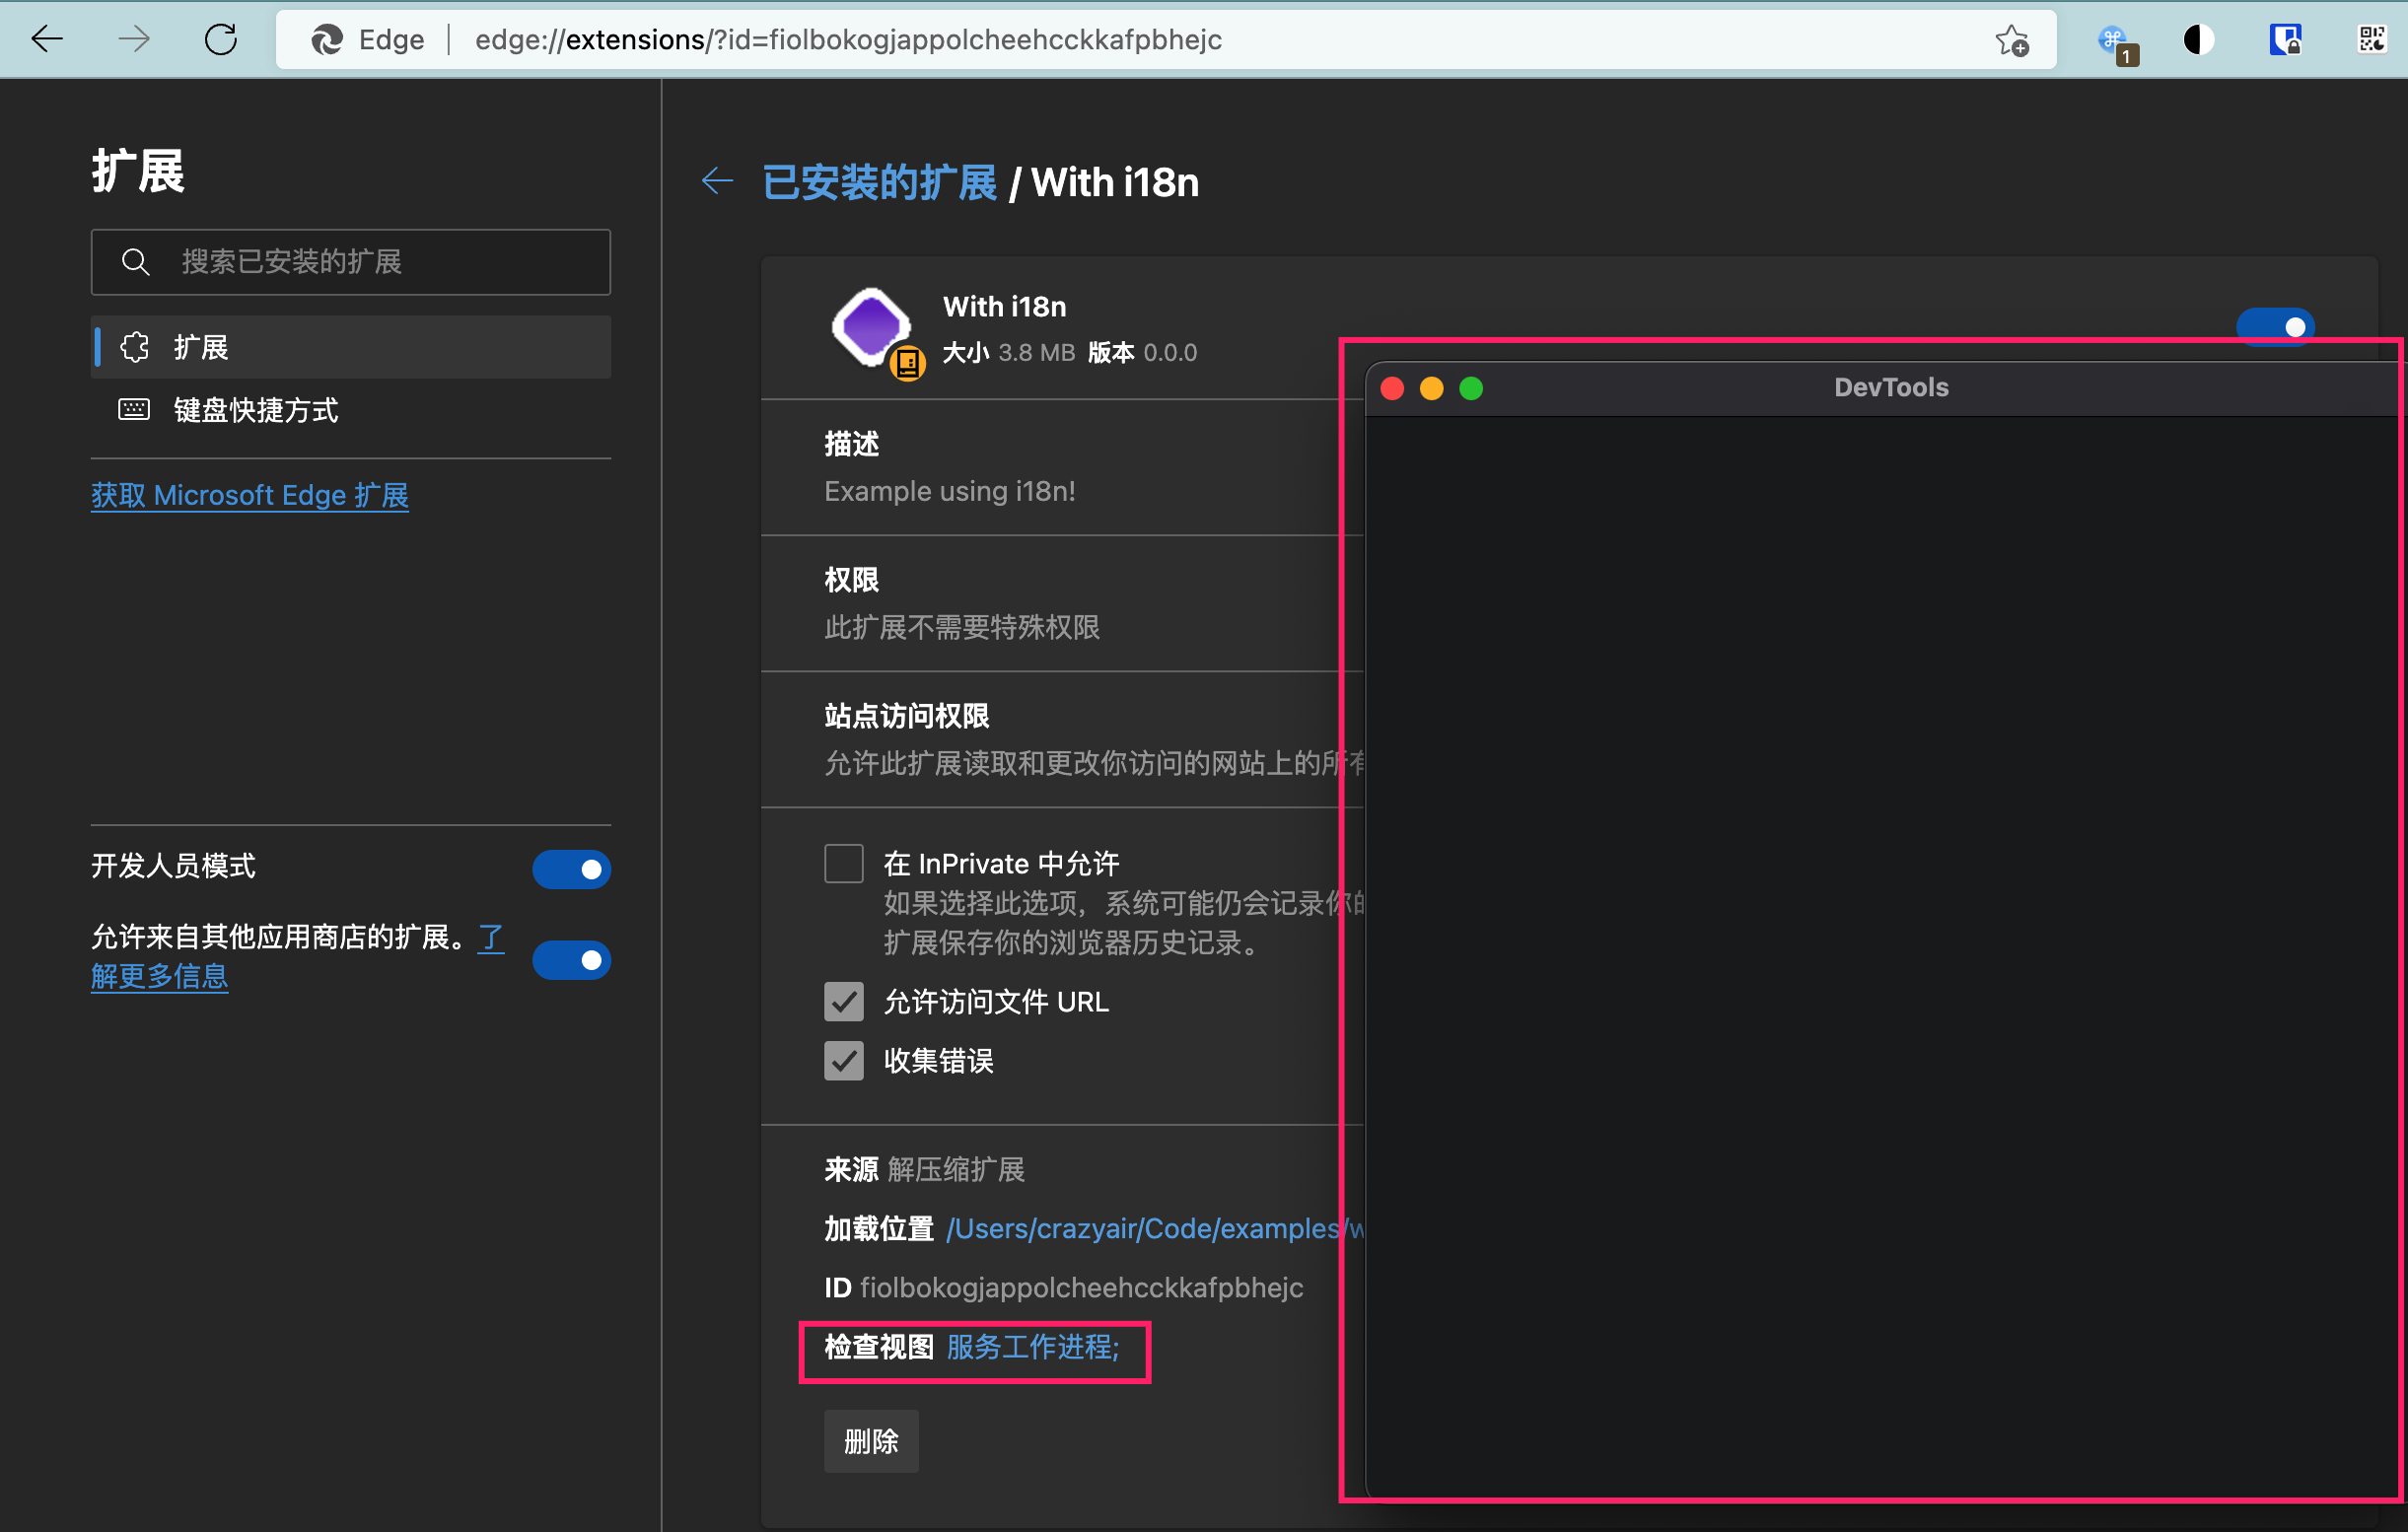Viewport: 2408px width, 1532px height.
Task: Open the blue shield lock extension icon
Action: pos(2286,40)
